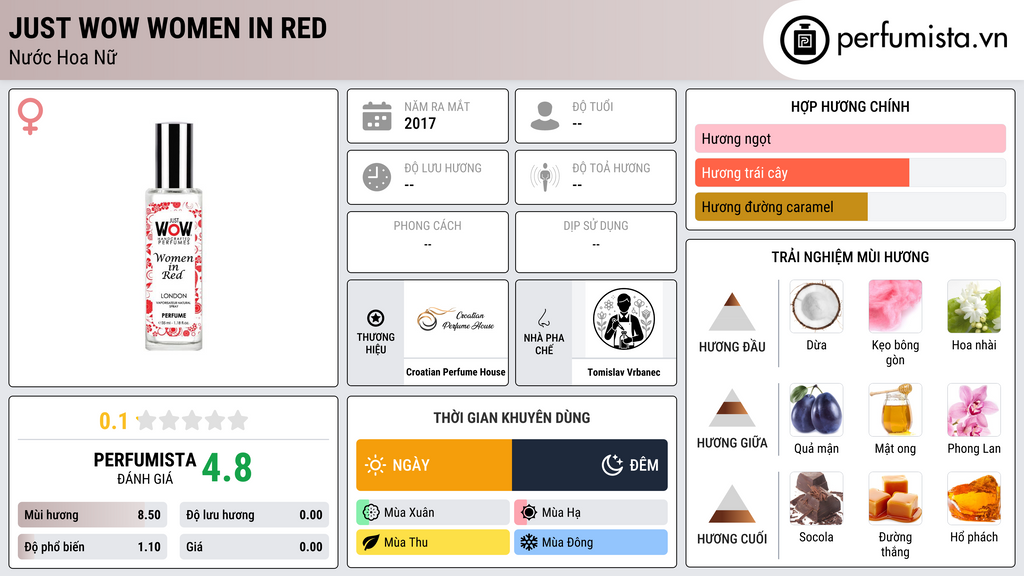Click the star badge icon above Thương hiệu
Viewport: 1024px width, 576px height.
[x=376, y=318]
